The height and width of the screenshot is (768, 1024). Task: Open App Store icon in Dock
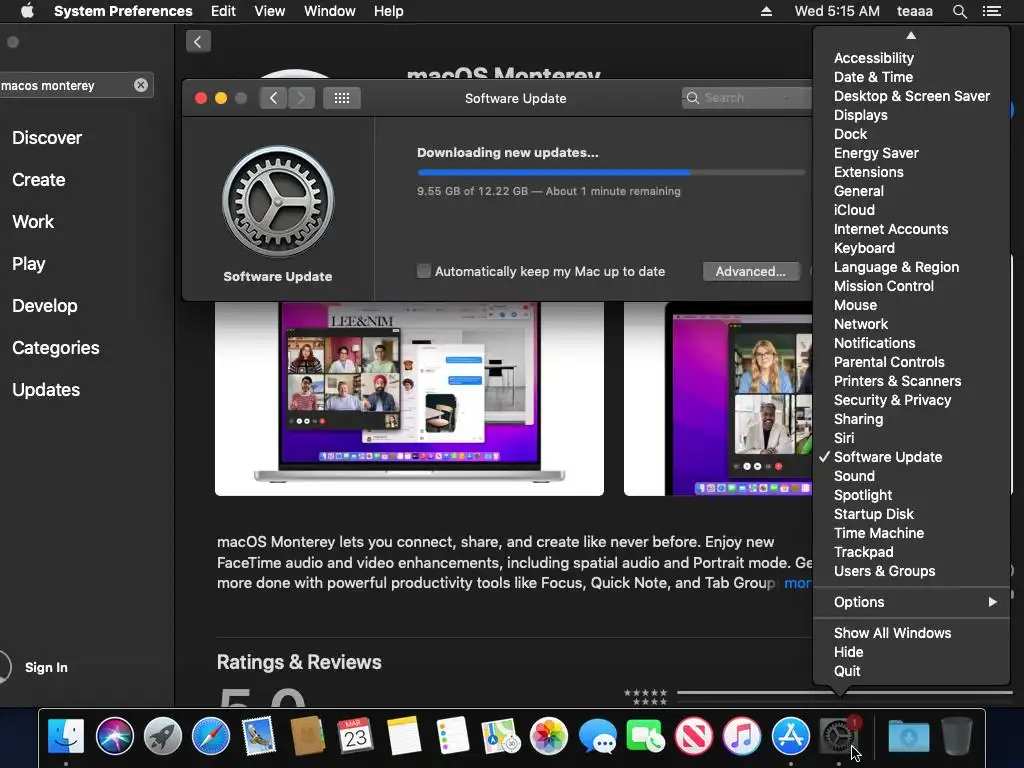790,736
